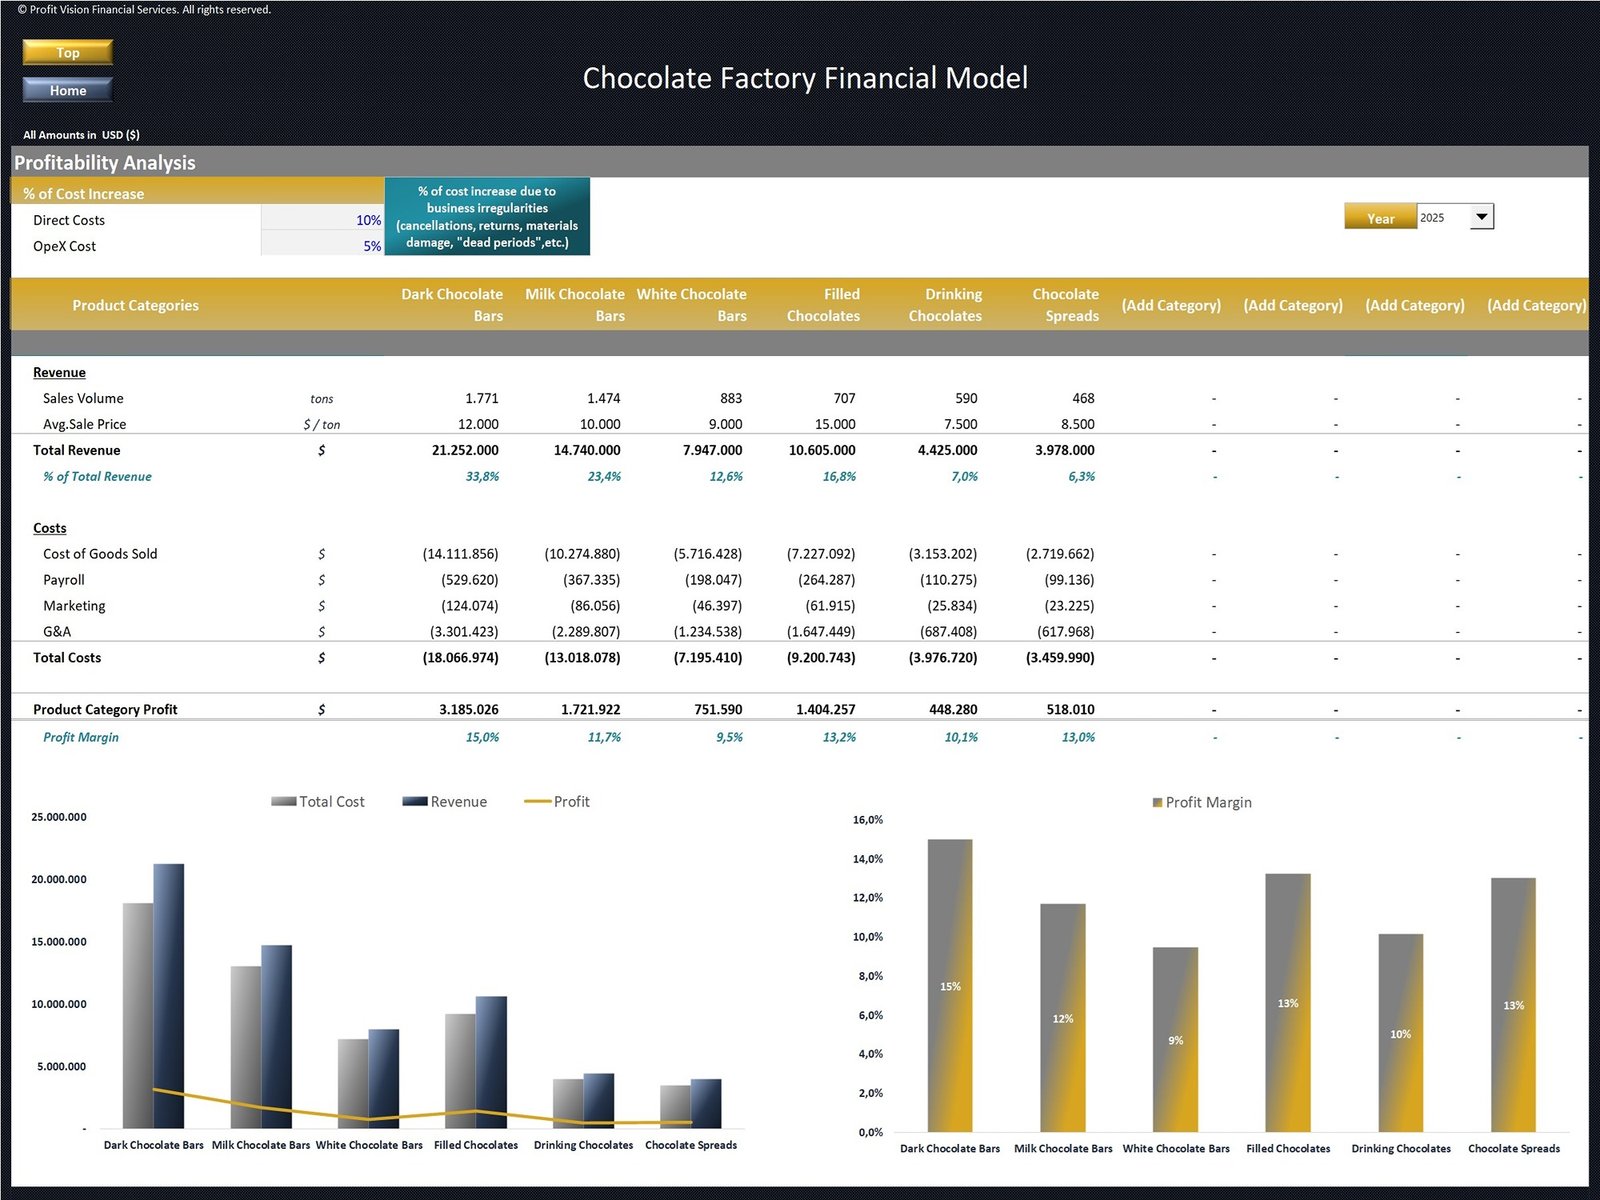Viewport: 1600px width, 1200px height.
Task: Open the Year dropdown arrow
Action: pyautogui.click(x=1481, y=217)
